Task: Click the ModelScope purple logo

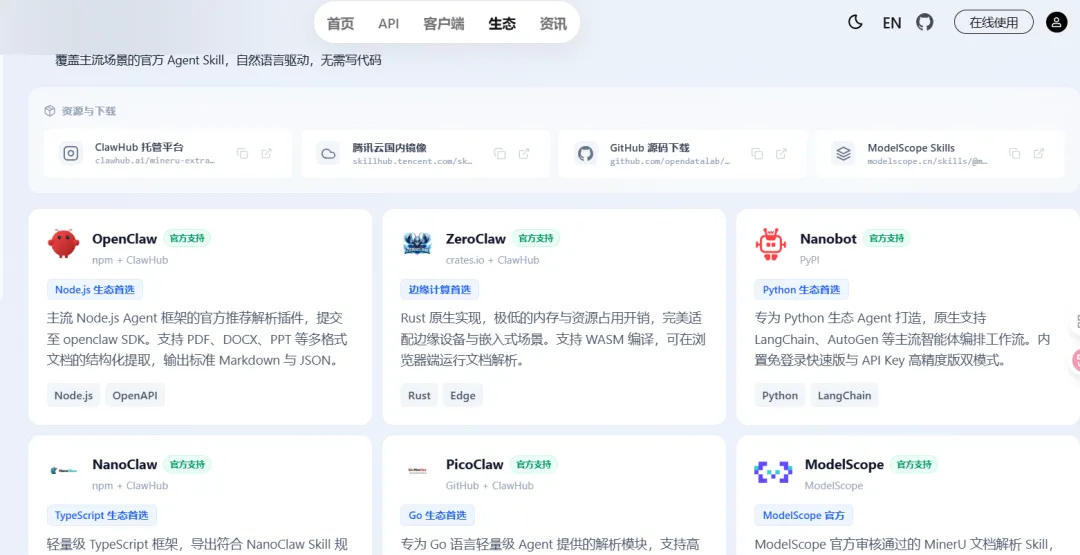Action: pos(773,471)
